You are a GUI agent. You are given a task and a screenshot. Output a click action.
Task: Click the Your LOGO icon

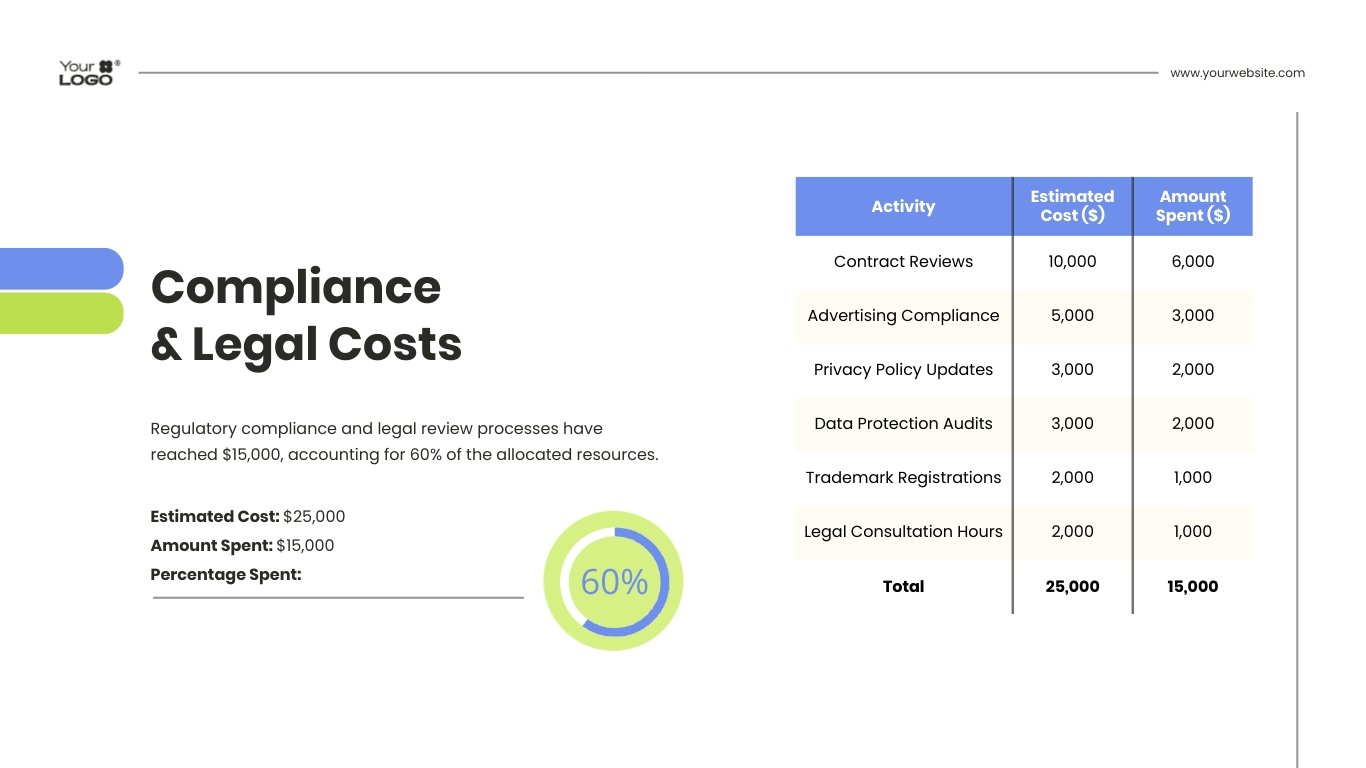[x=88, y=70]
